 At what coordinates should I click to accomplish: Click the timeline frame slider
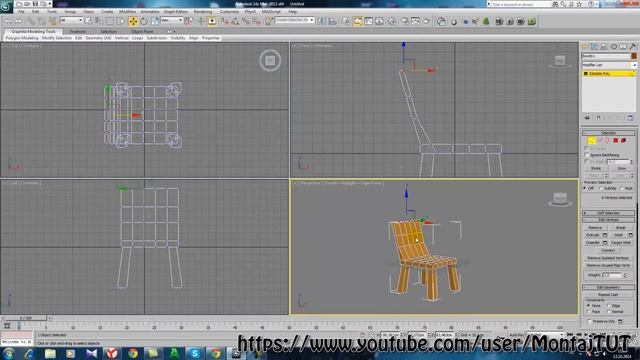click(25, 318)
